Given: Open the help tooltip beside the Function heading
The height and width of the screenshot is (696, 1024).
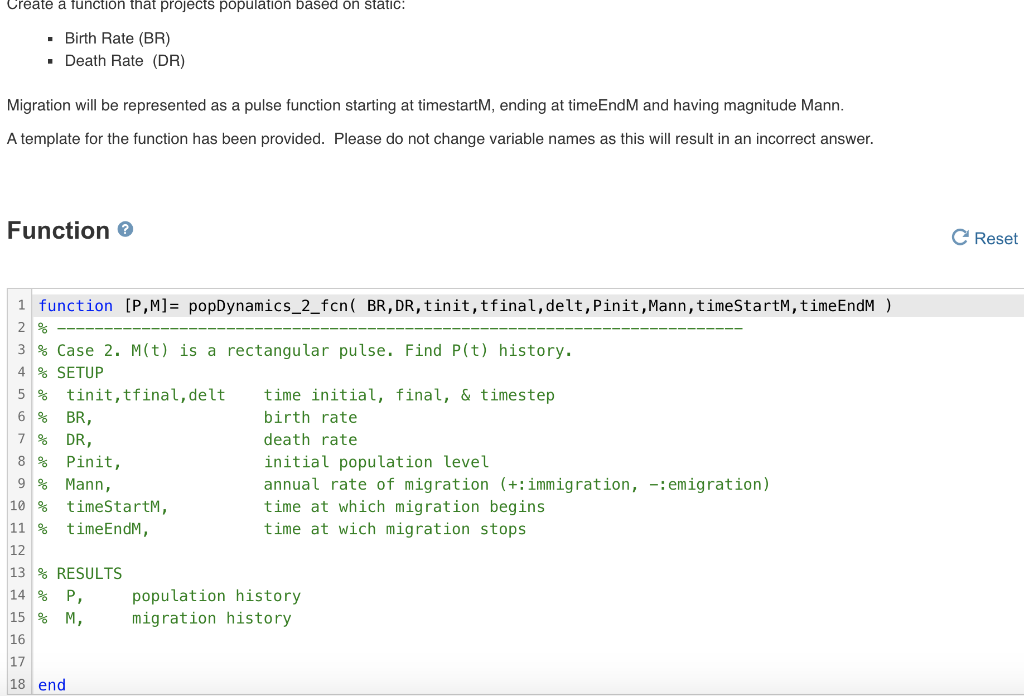Looking at the screenshot, I should 123,229.
